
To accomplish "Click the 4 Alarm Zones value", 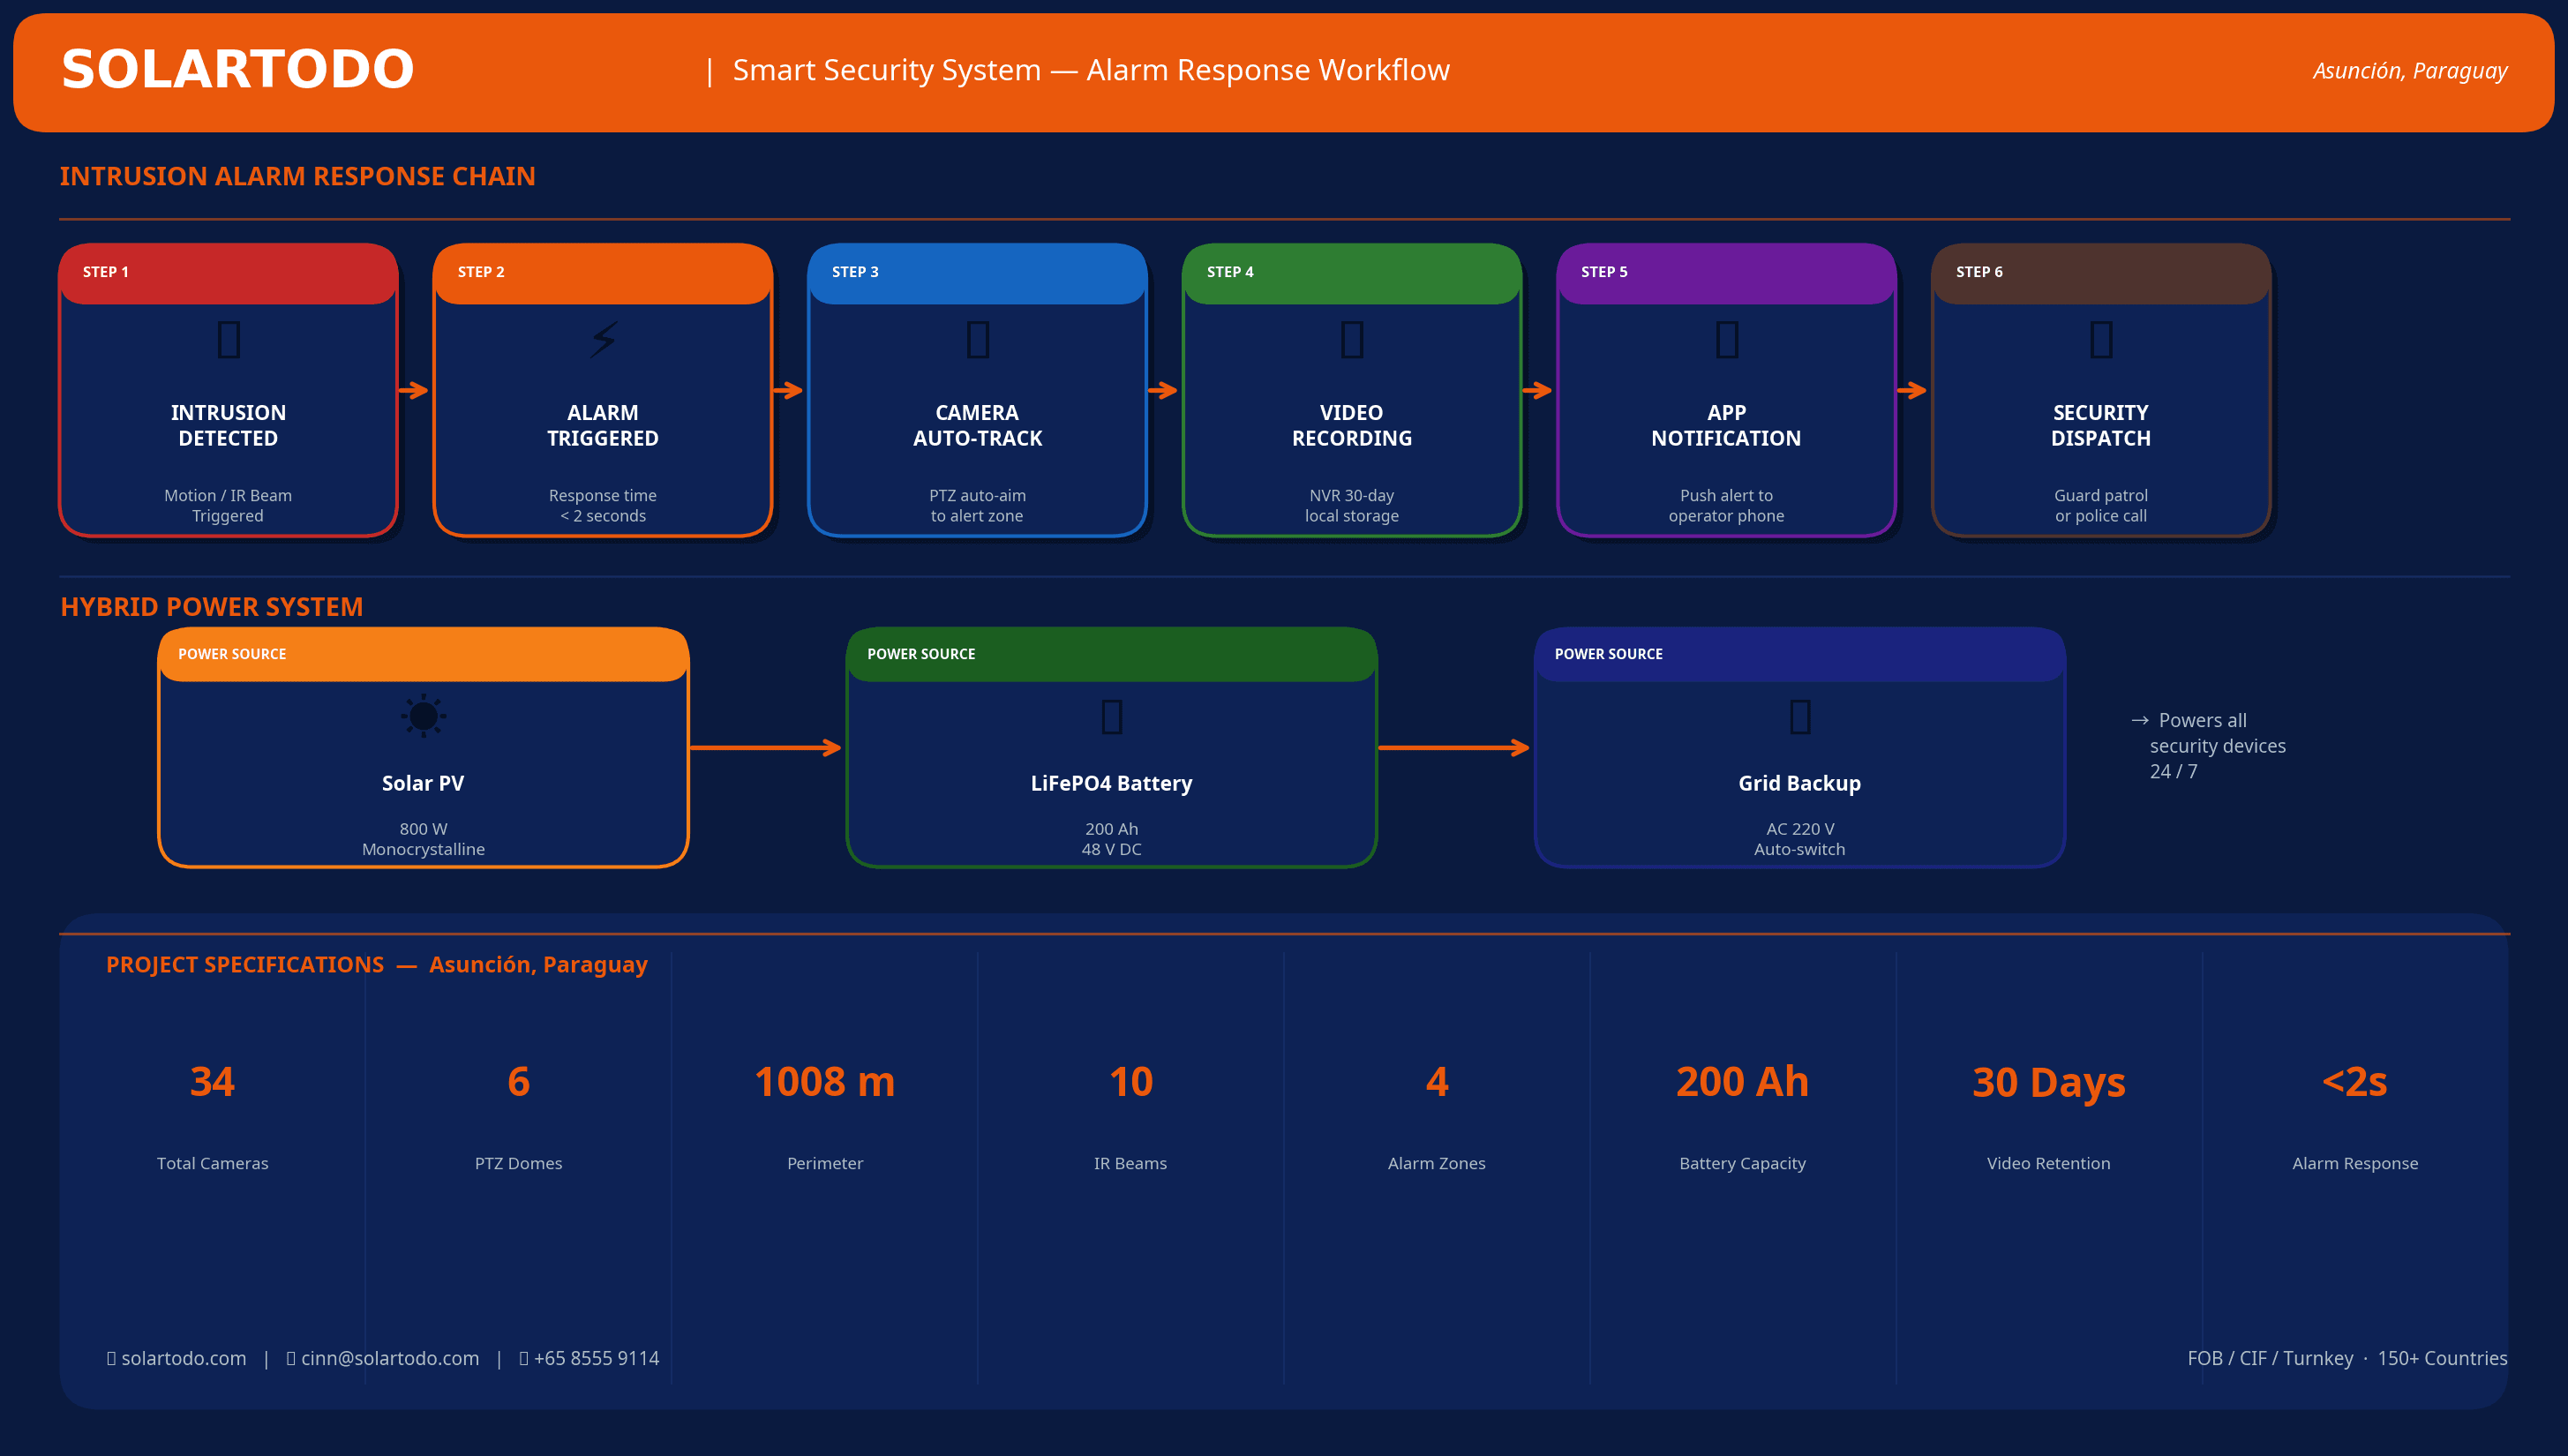I will [x=1436, y=1081].
